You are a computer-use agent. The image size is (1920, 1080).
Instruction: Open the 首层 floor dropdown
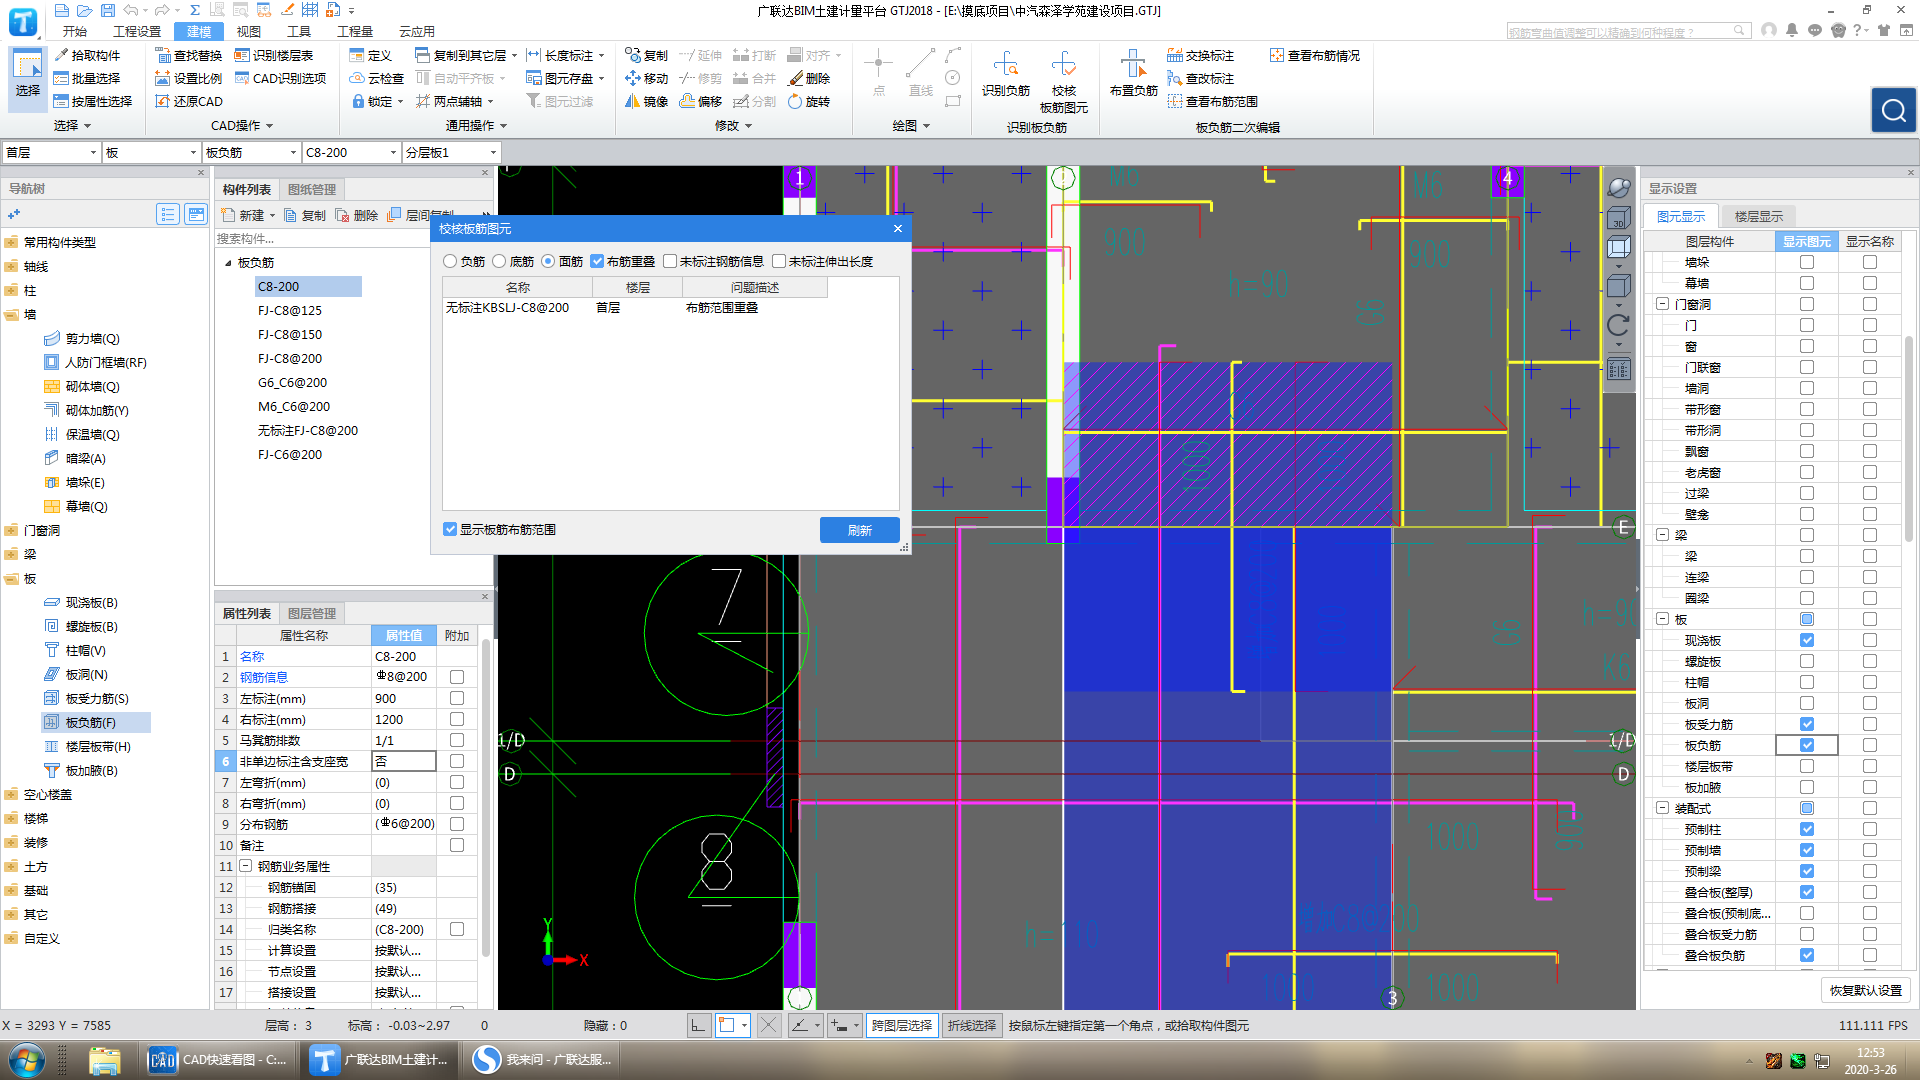click(x=50, y=152)
